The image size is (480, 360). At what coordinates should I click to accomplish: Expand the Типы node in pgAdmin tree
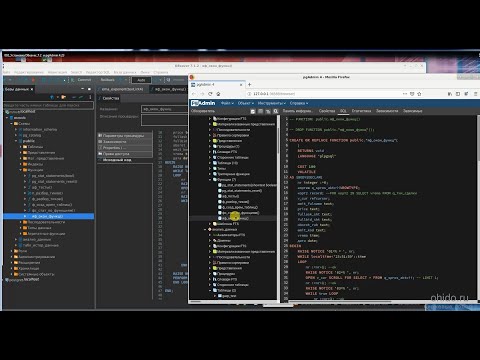[210, 168]
